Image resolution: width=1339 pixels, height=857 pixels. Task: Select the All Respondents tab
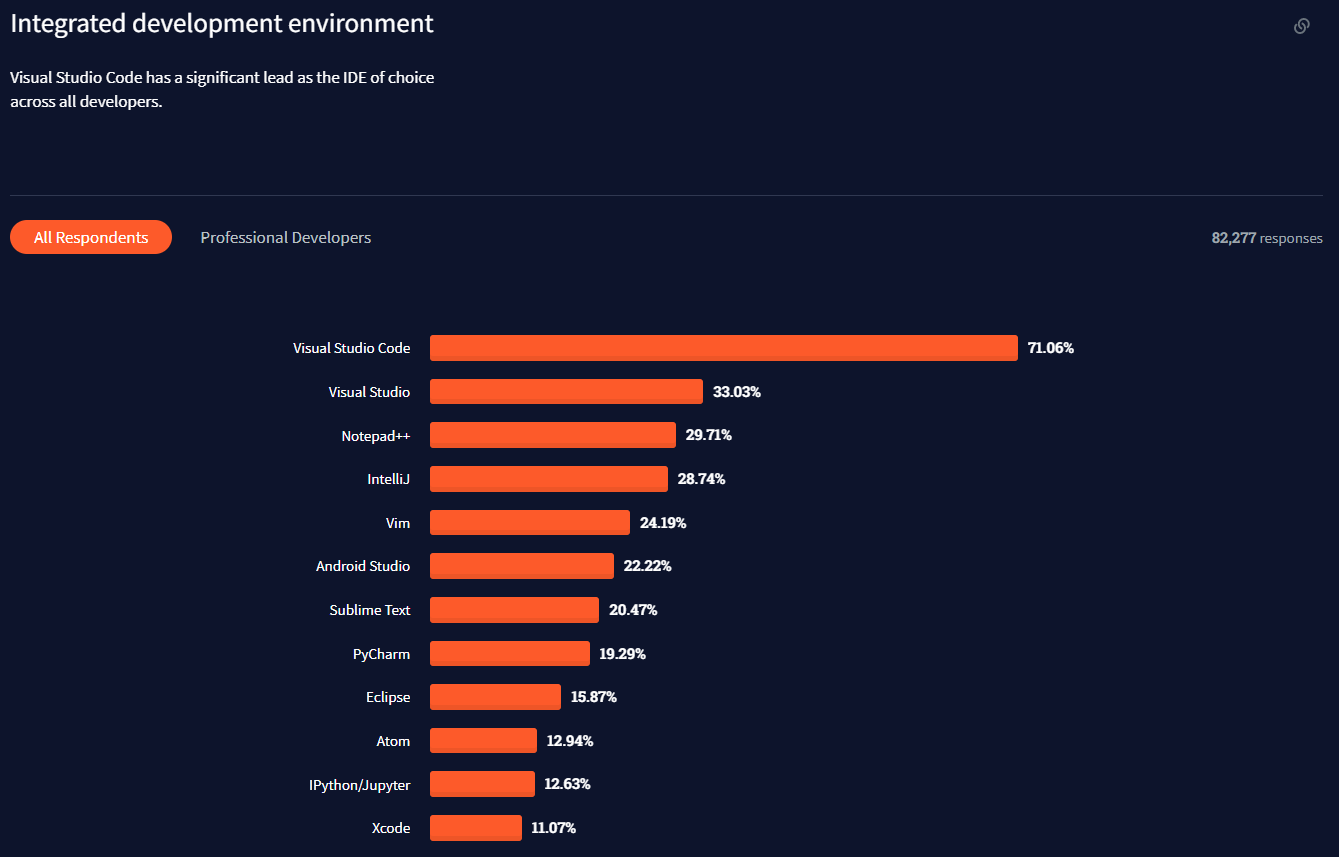[x=91, y=237]
